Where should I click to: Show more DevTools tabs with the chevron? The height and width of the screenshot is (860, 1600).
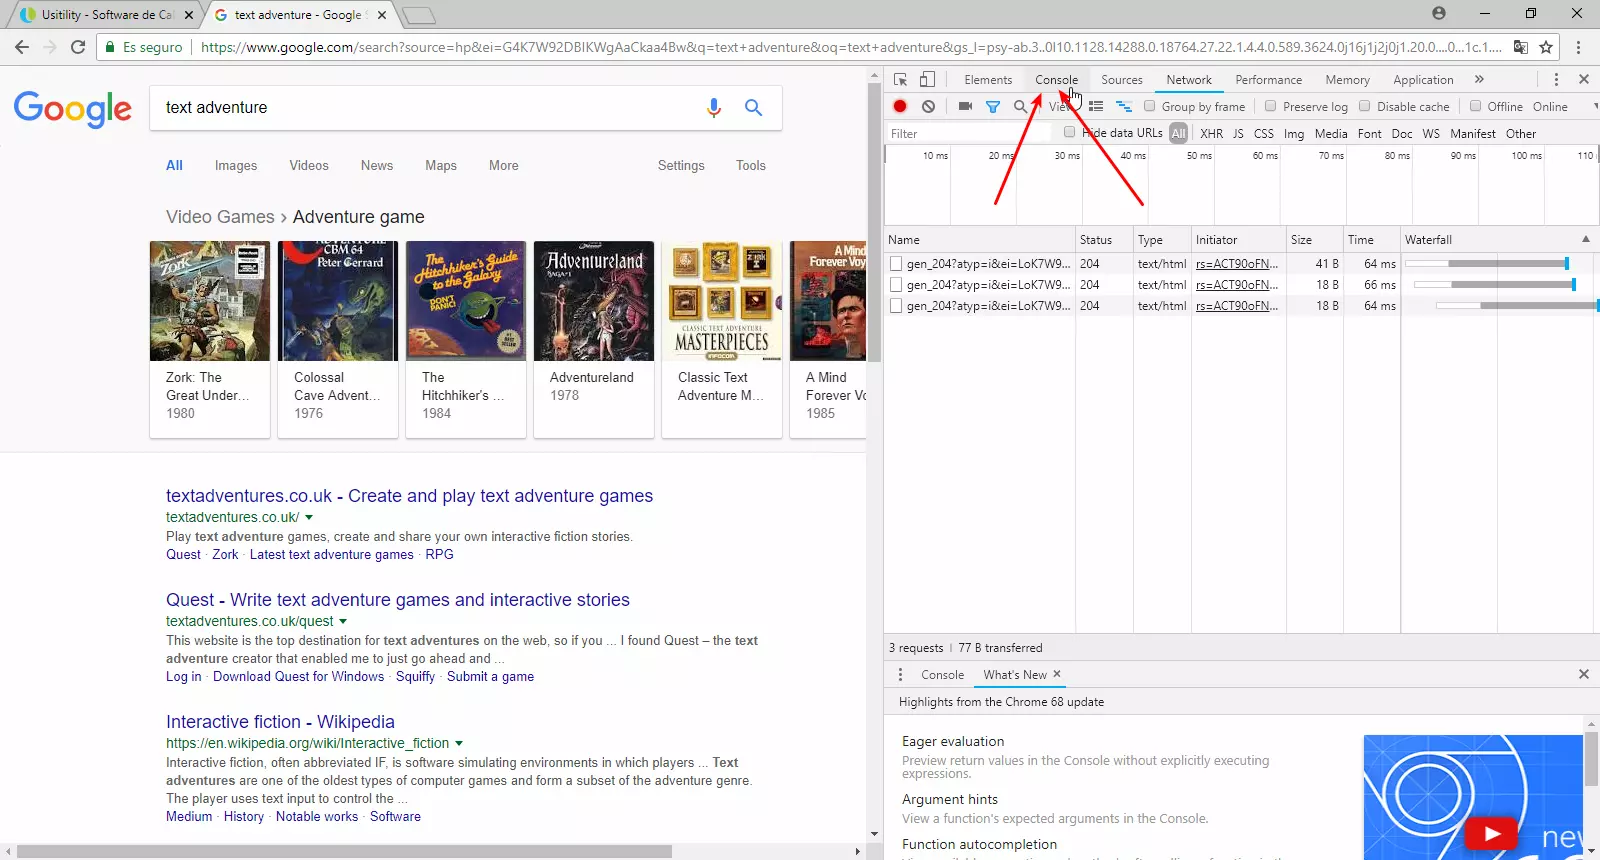tap(1479, 80)
